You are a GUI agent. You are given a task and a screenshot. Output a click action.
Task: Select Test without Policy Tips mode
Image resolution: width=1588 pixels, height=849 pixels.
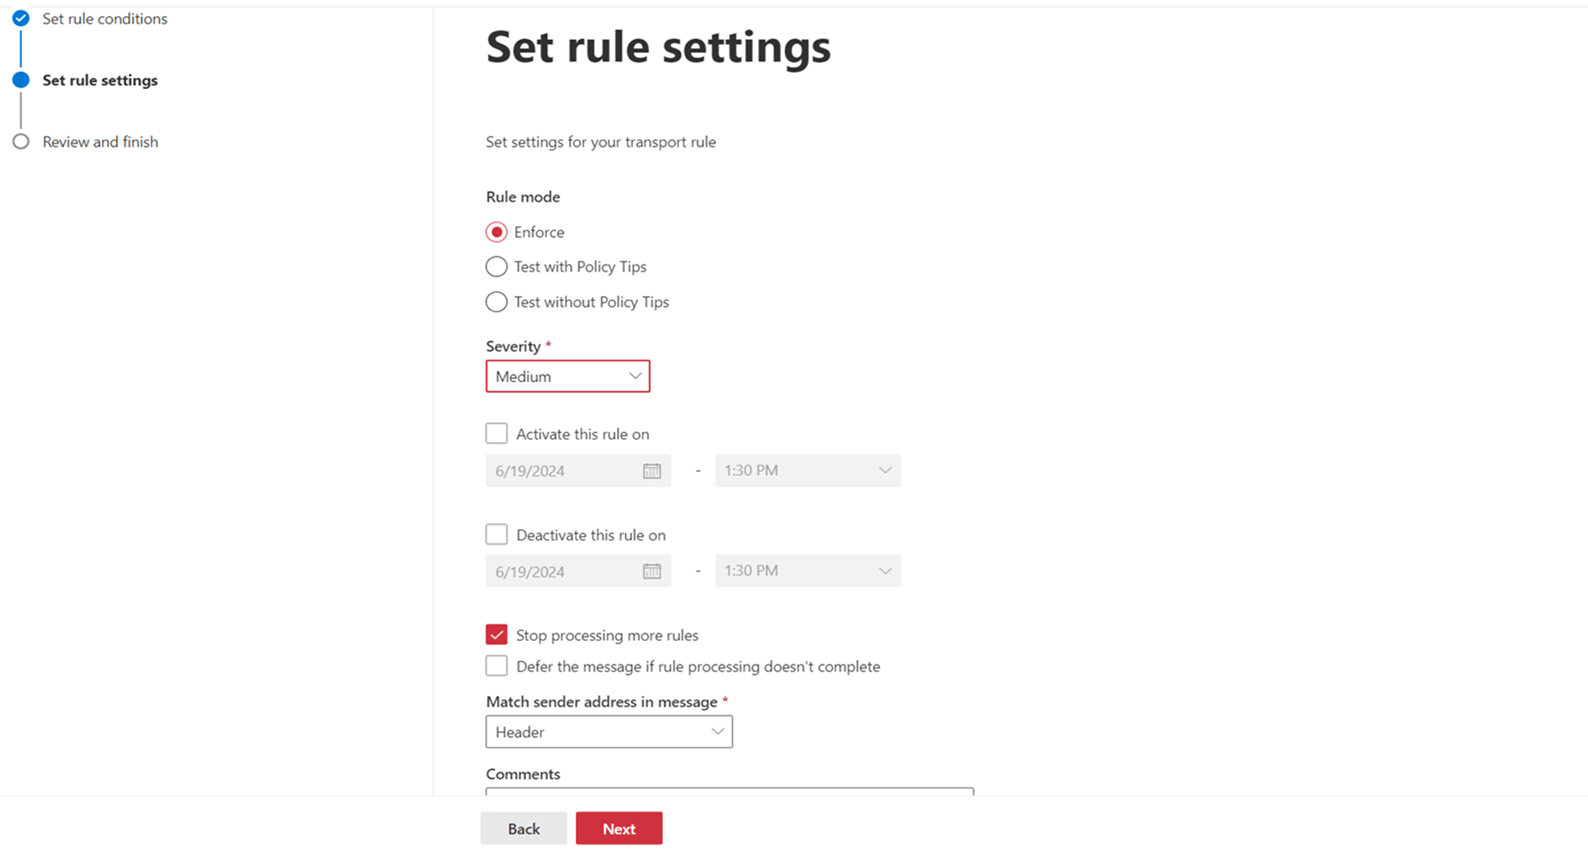(496, 302)
